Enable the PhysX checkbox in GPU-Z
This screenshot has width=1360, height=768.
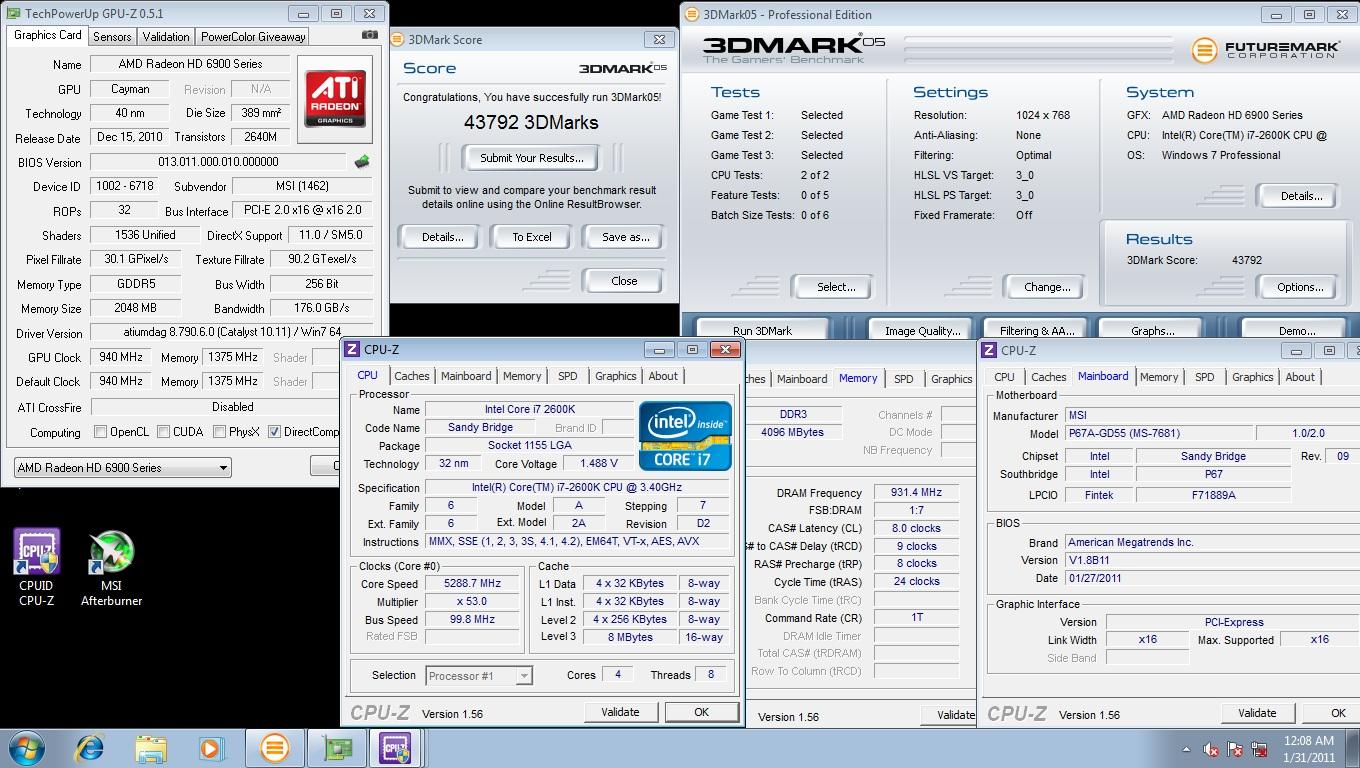(x=219, y=432)
